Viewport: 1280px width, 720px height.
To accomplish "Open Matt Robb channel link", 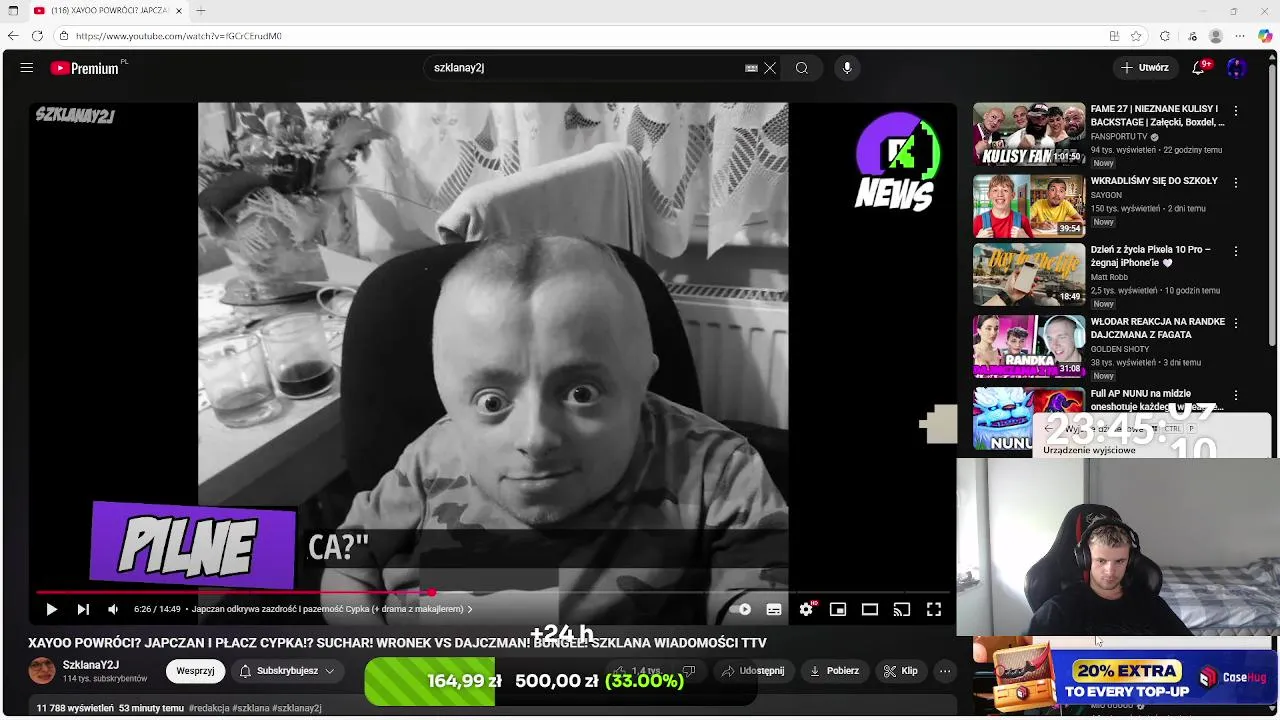I will (x=1109, y=277).
